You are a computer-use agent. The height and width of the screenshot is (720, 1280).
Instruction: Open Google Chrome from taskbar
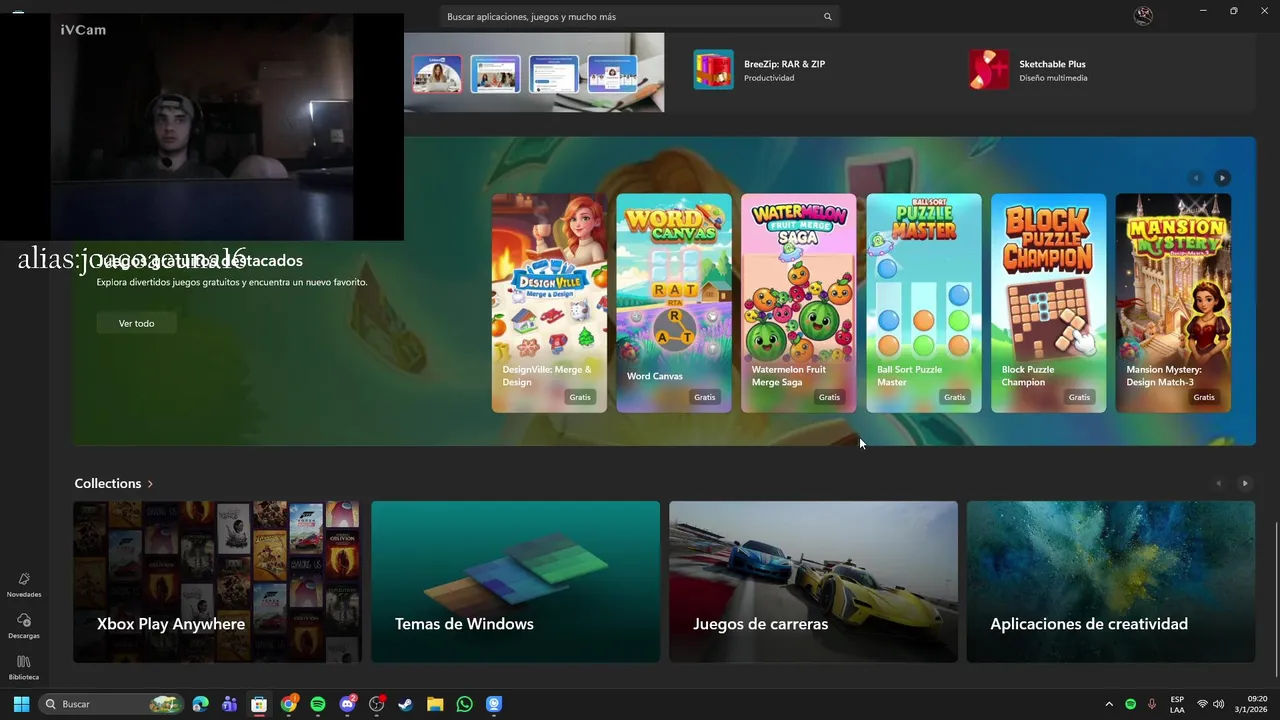tap(289, 704)
